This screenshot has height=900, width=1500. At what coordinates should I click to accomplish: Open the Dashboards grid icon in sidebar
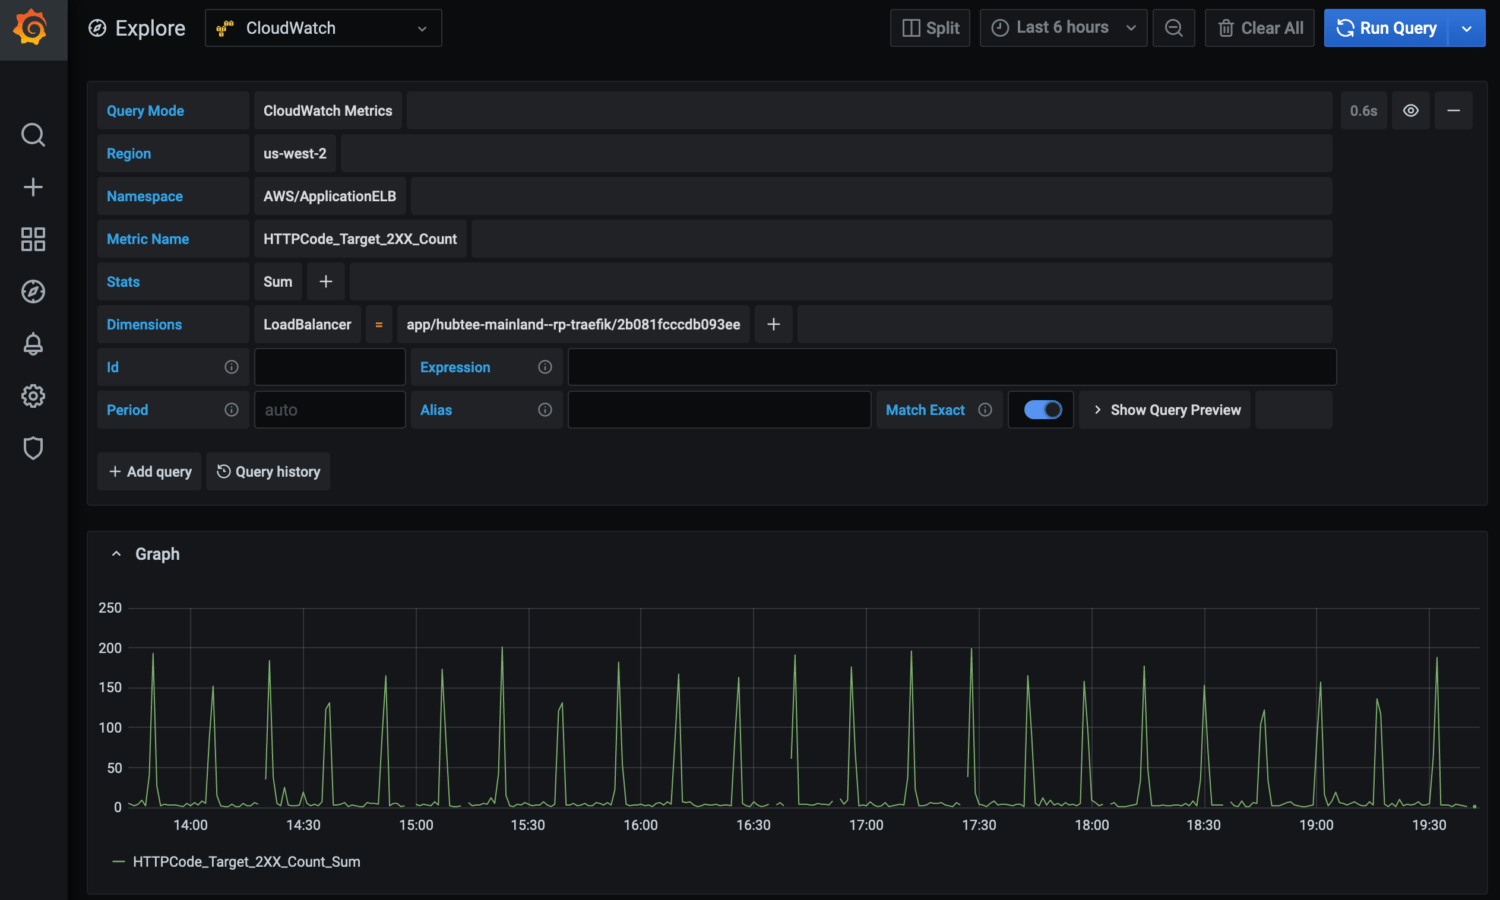coord(33,239)
